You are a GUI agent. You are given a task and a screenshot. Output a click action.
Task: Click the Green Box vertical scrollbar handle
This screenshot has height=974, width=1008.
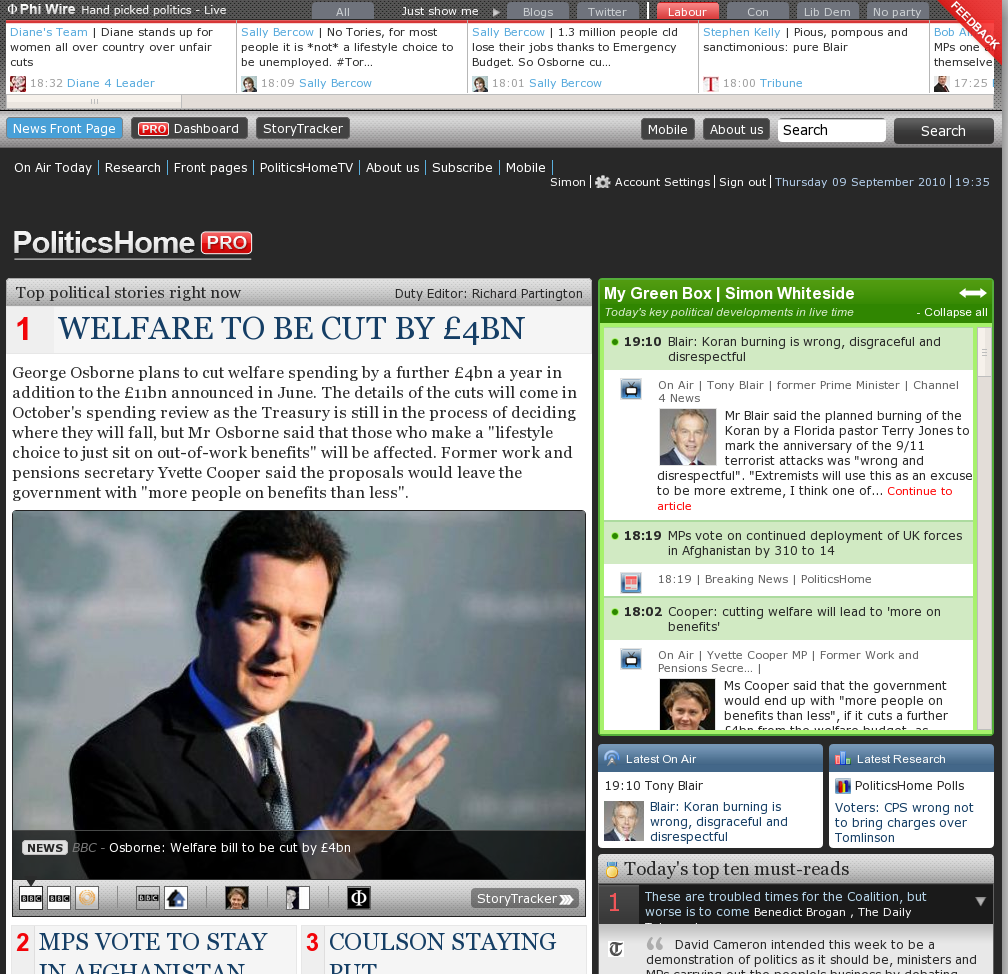click(x=984, y=352)
